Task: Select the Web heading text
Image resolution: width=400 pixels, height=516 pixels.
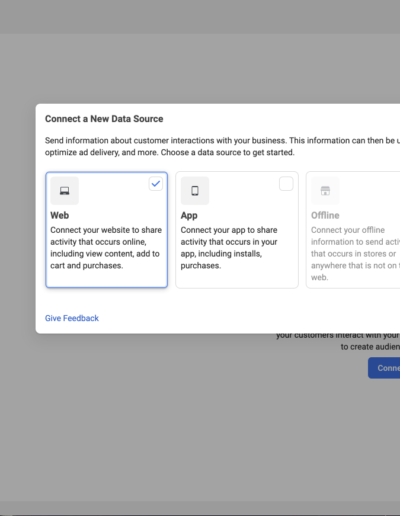Action: coord(60,215)
